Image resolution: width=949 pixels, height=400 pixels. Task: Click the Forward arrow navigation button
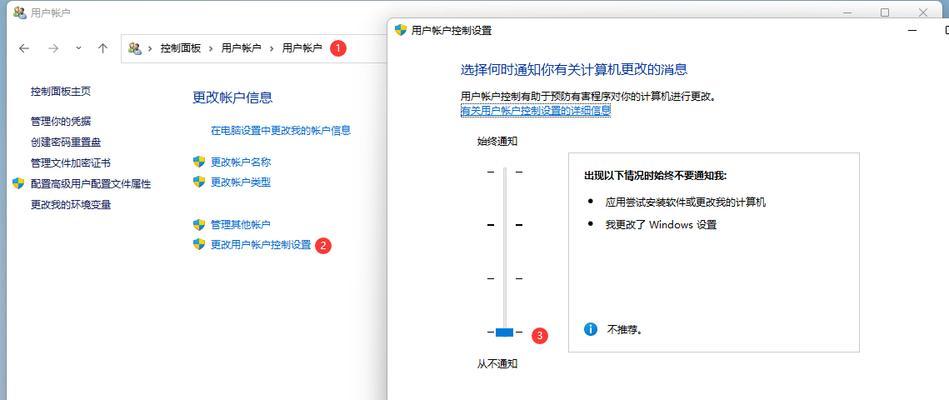(x=54, y=48)
